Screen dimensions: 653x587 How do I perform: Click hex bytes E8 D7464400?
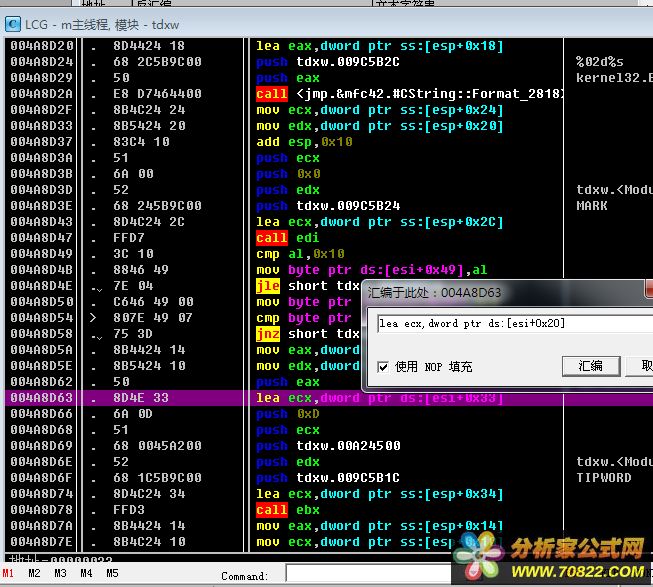pos(157,94)
